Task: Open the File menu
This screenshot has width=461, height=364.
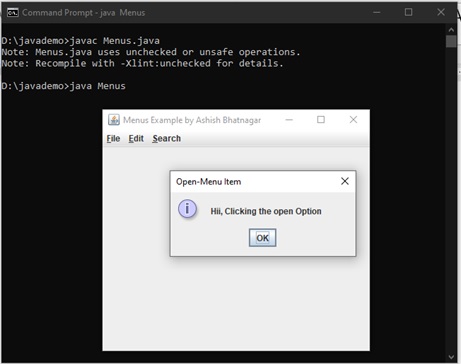Action: pyautogui.click(x=113, y=138)
